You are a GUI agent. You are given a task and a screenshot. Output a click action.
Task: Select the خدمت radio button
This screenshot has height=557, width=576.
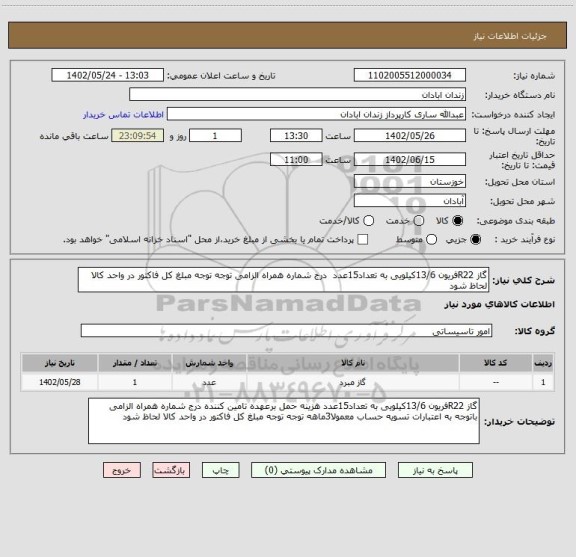[x=419, y=221]
